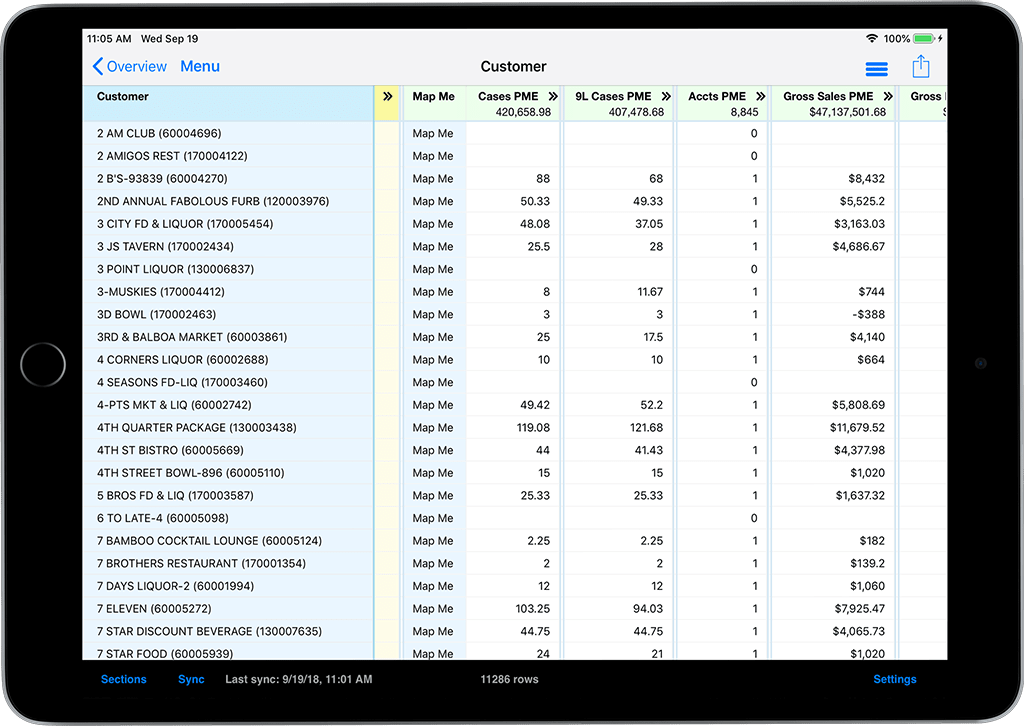Image resolution: width=1024 pixels, height=726 pixels.
Task: Open the Menu option in the navigation bar
Action: [200, 67]
